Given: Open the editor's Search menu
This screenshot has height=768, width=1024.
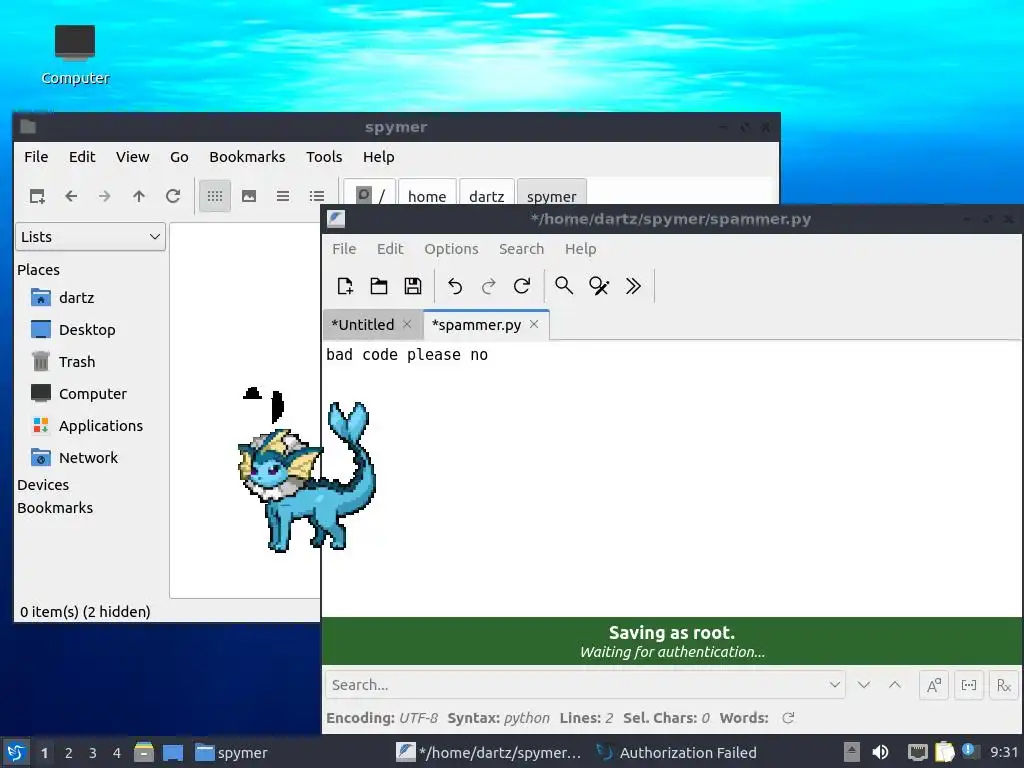Looking at the screenshot, I should pos(521,249).
